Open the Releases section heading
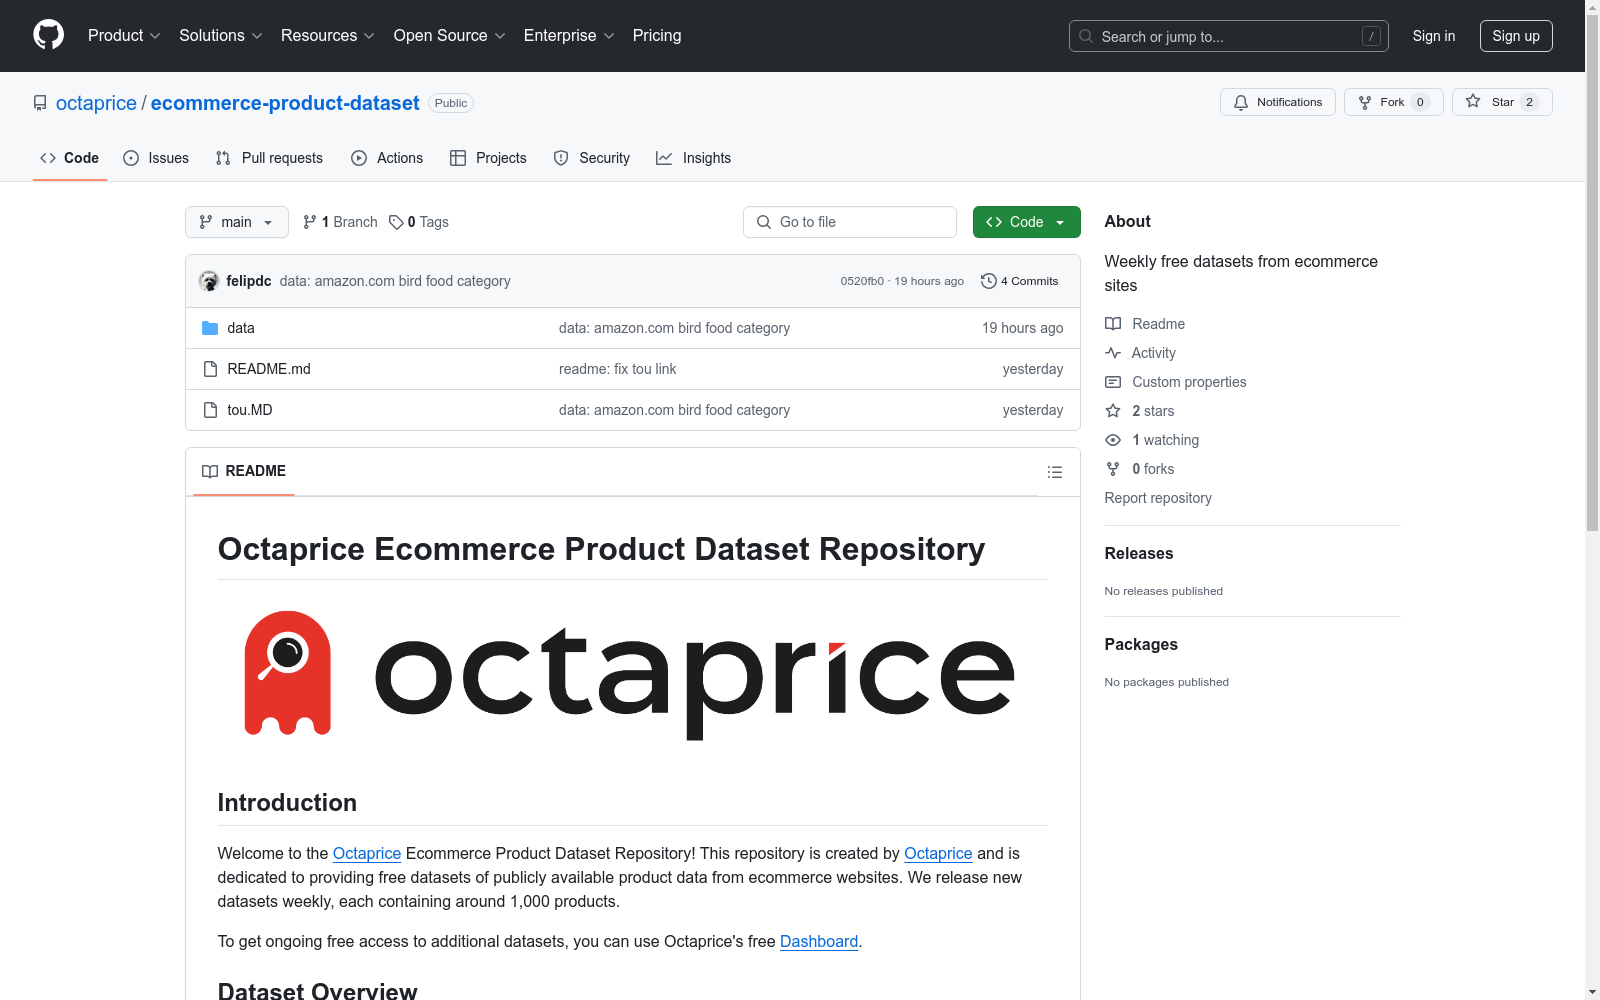 pyautogui.click(x=1139, y=553)
